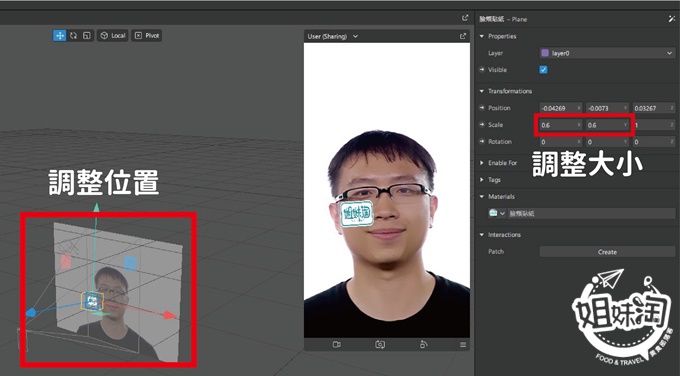Open the material type icon dropdown

[497, 213]
